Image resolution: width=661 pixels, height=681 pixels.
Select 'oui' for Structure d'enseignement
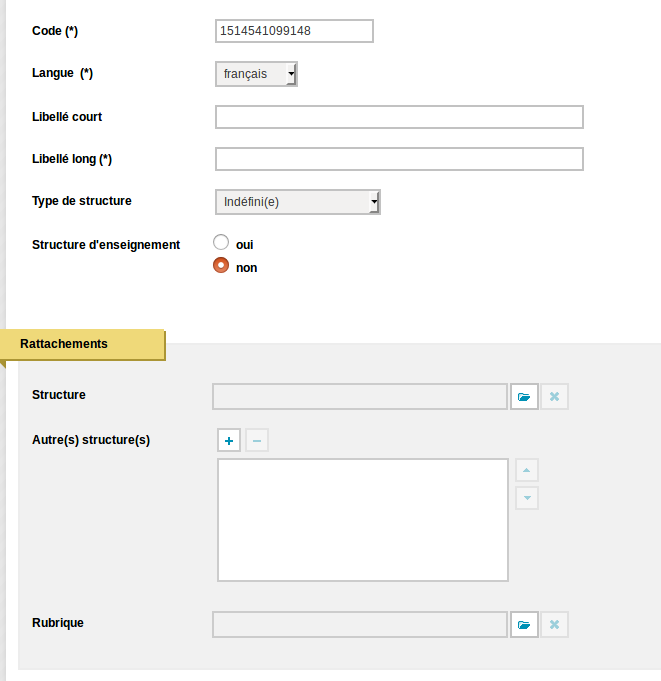click(x=221, y=242)
